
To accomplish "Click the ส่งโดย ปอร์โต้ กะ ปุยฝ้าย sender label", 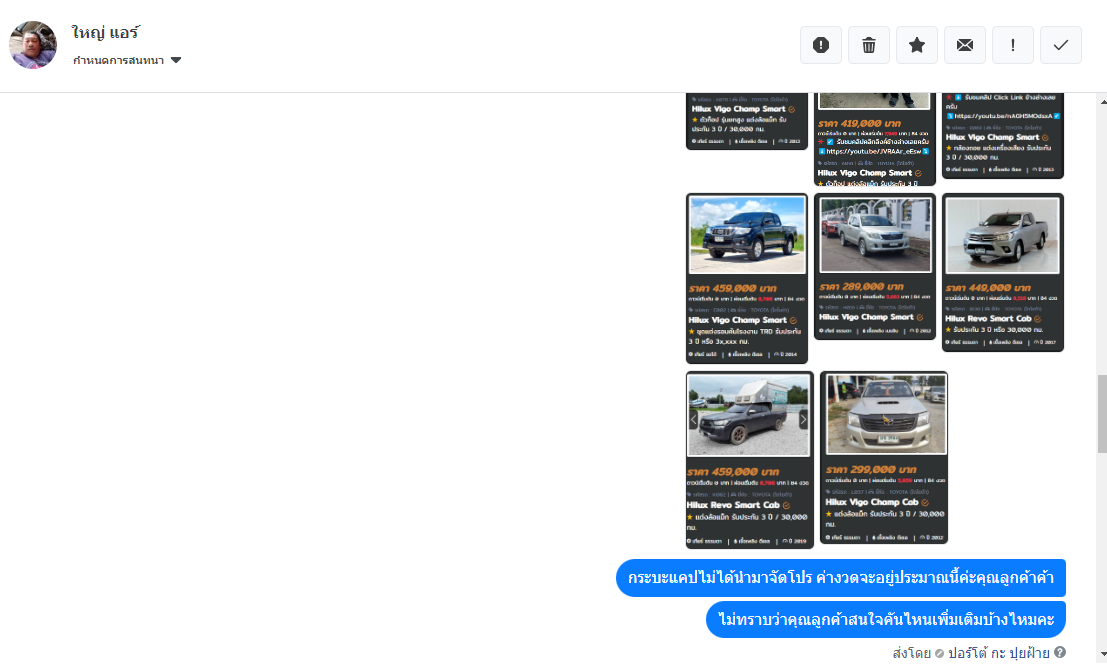I will tap(971, 653).
